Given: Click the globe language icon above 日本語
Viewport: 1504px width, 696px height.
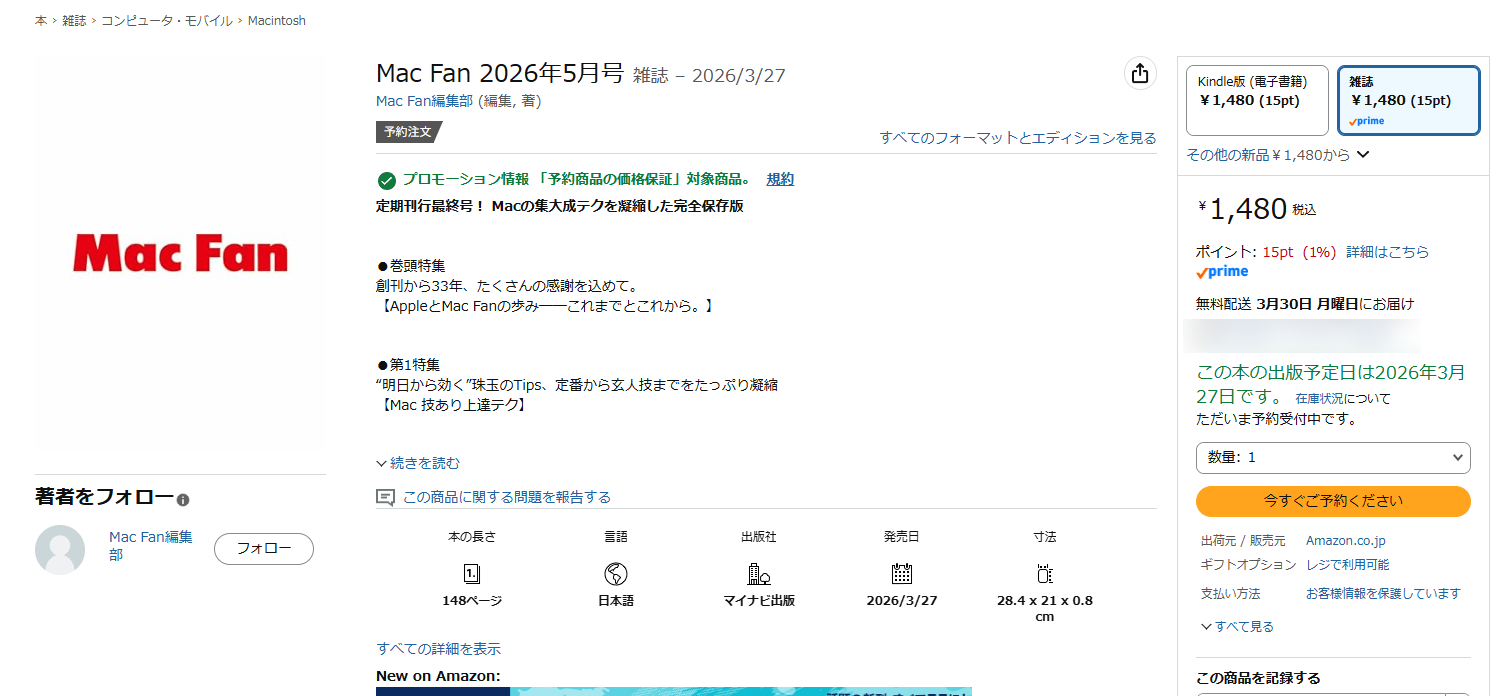Looking at the screenshot, I should (616, 574).
